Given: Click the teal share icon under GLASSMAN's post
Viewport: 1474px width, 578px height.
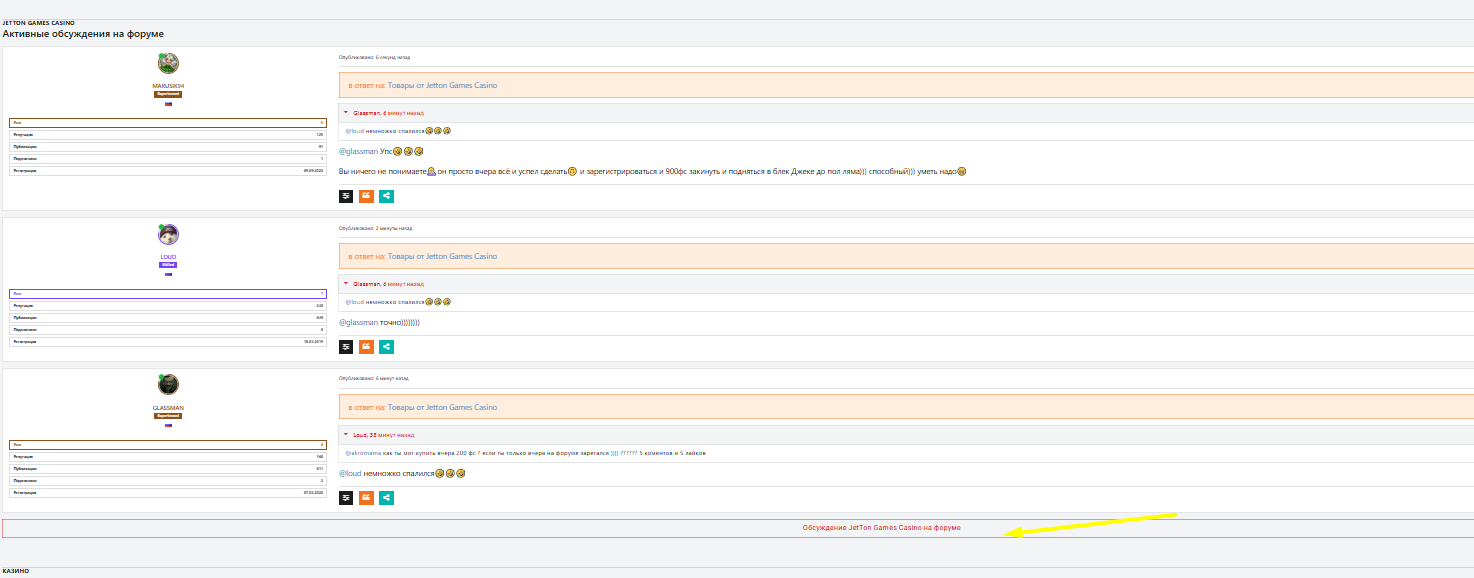Looking at the screenshot, I should click(x=386, y=498).
